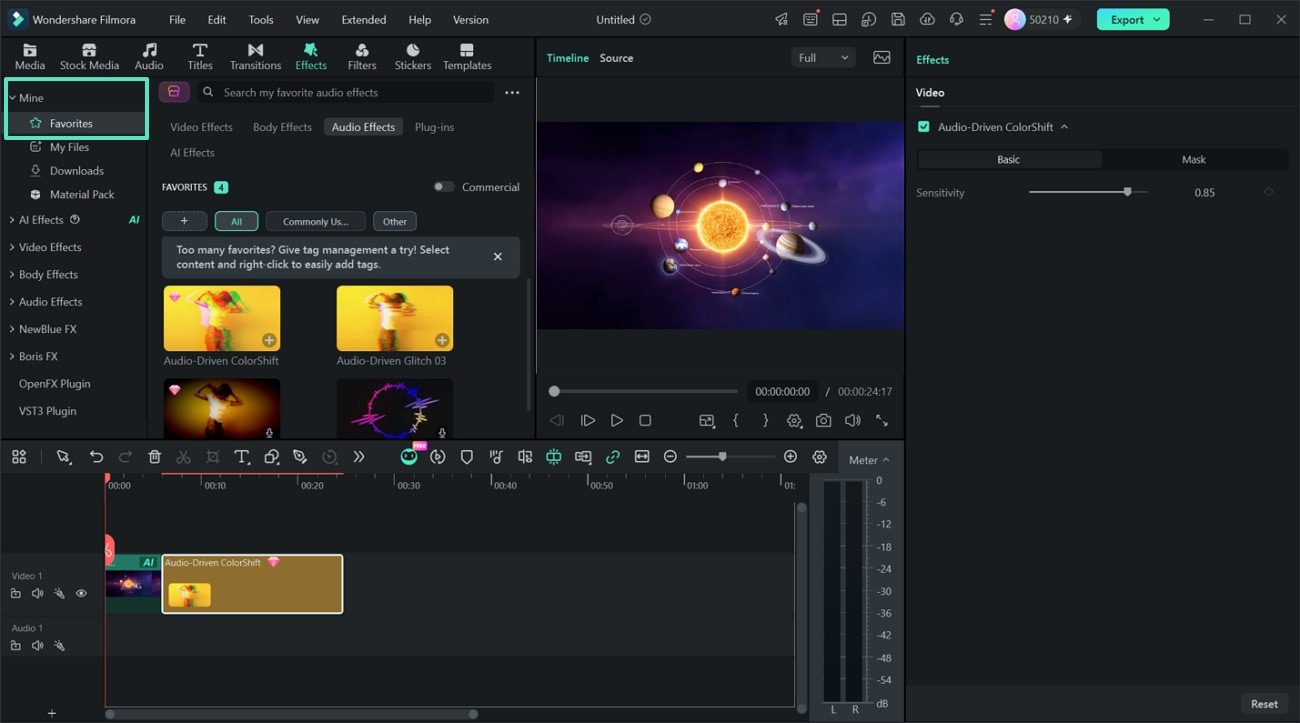Collapse the Audio-Driven ColorShift section
The image size is (1300, 723).
(x=1064, y=127)
